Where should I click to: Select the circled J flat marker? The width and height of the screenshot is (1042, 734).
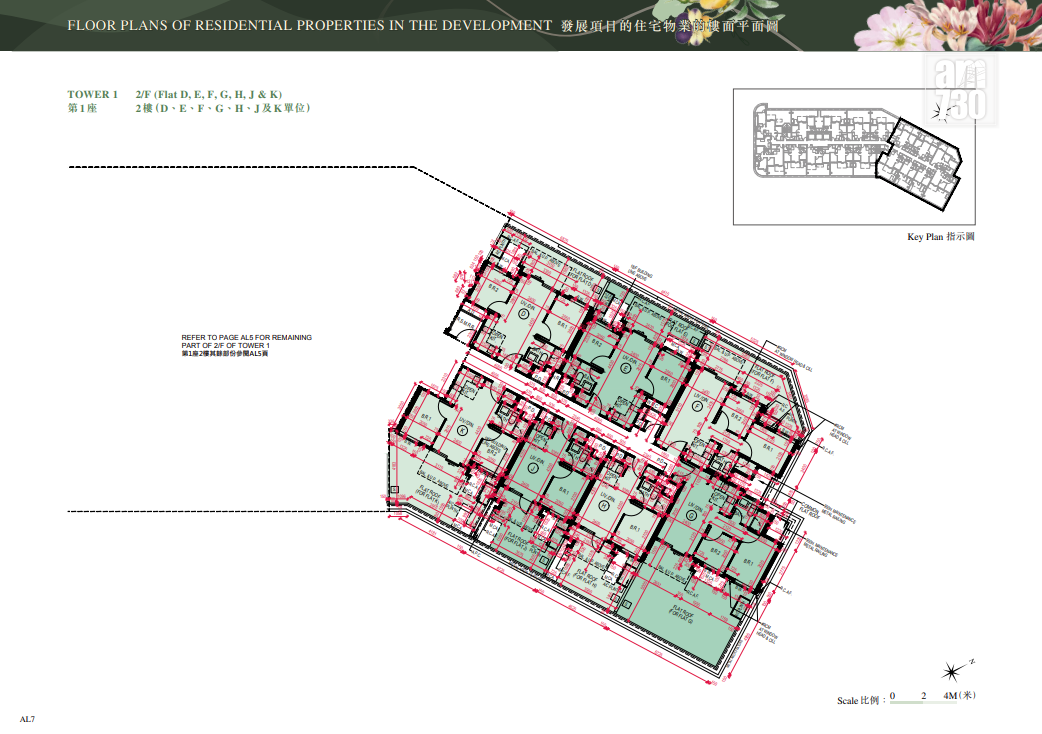[x=533, y=468]
